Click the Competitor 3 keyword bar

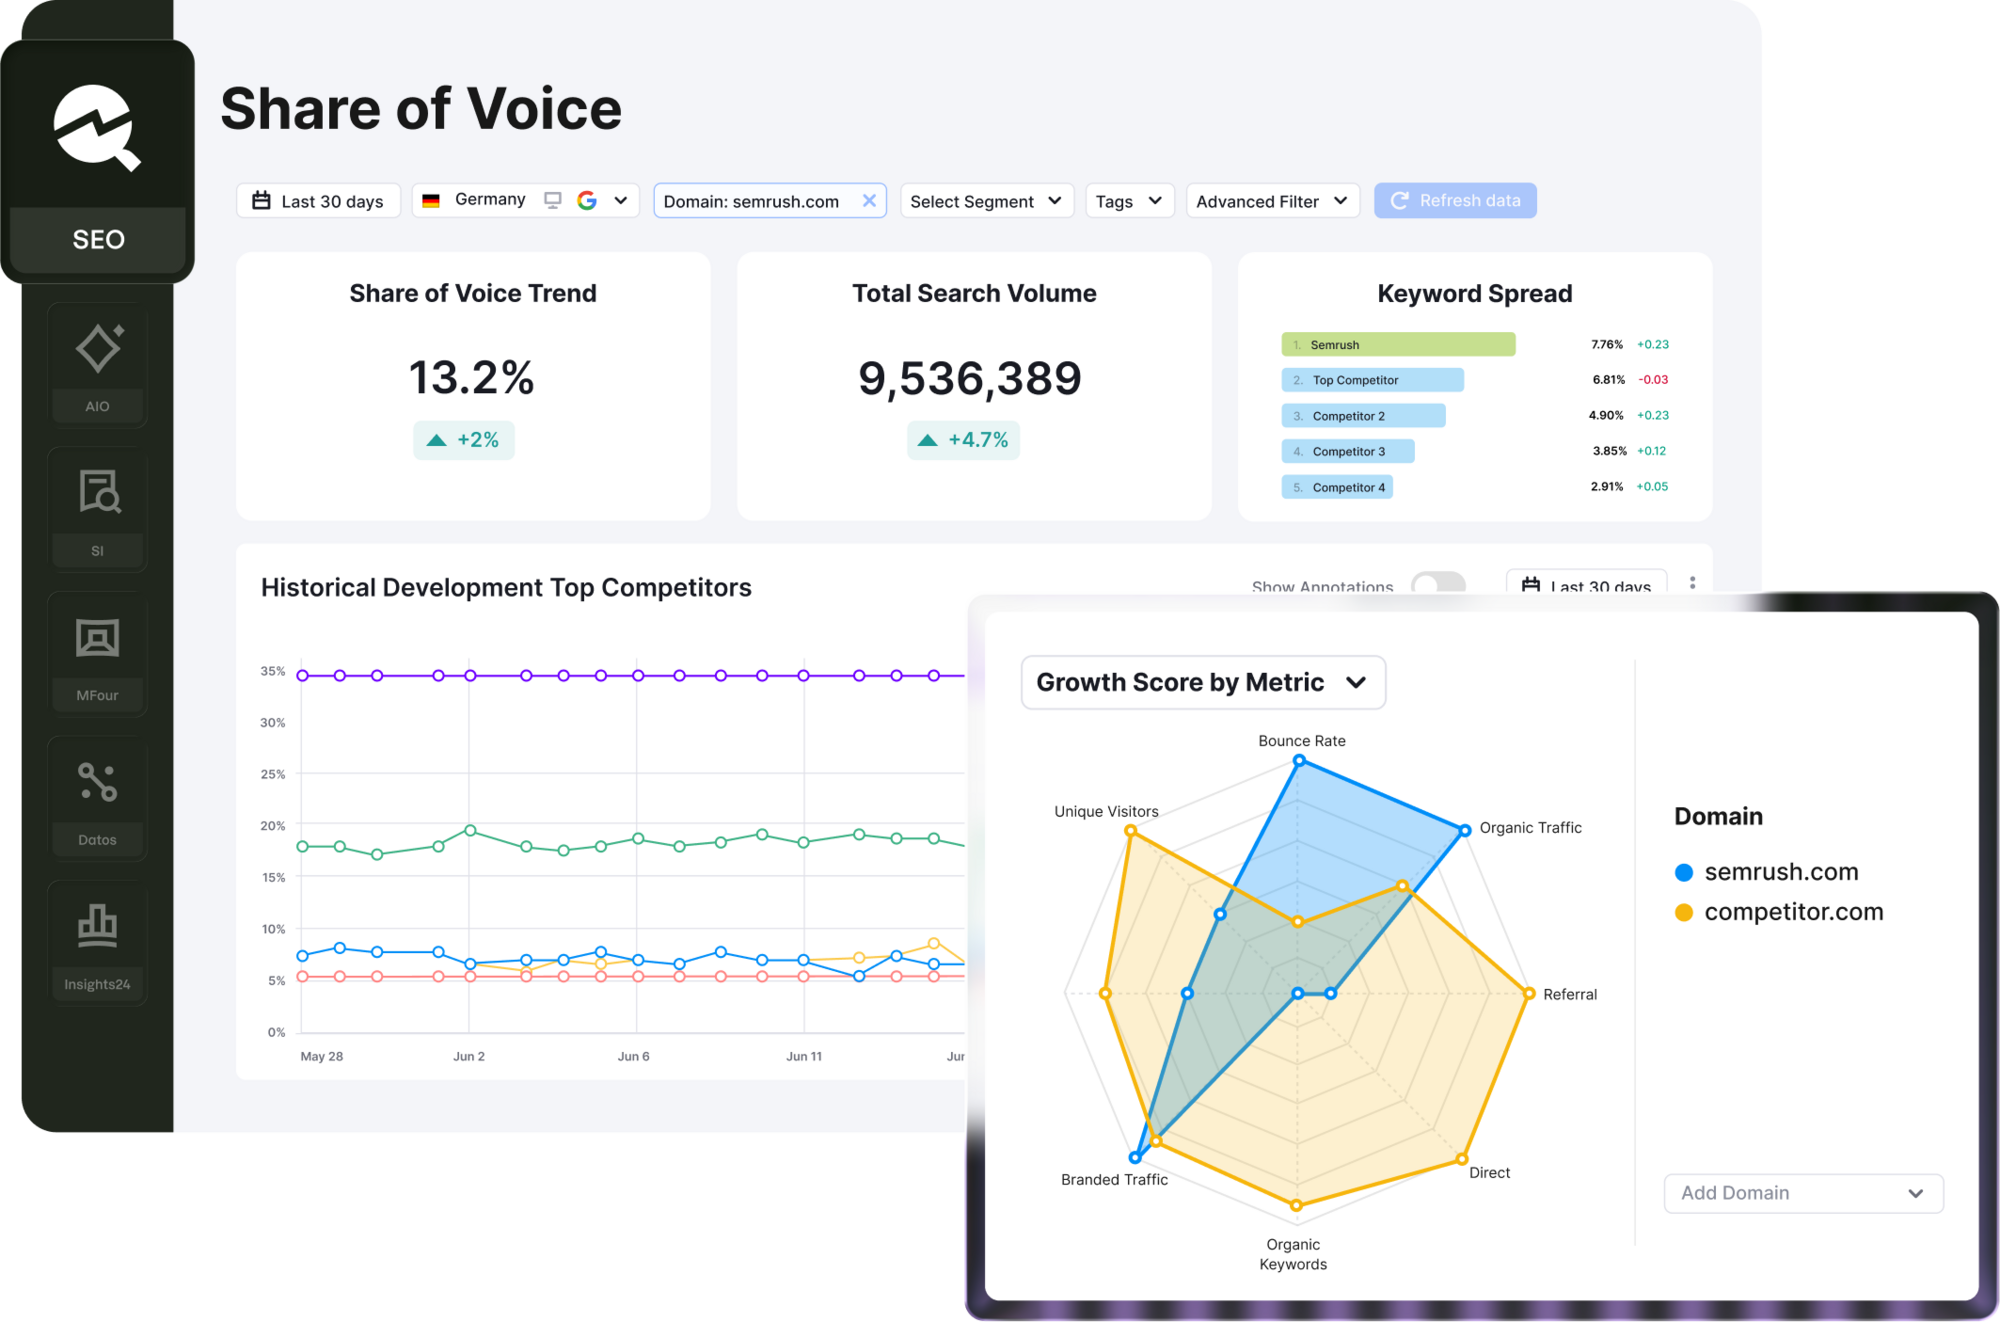1348,451
